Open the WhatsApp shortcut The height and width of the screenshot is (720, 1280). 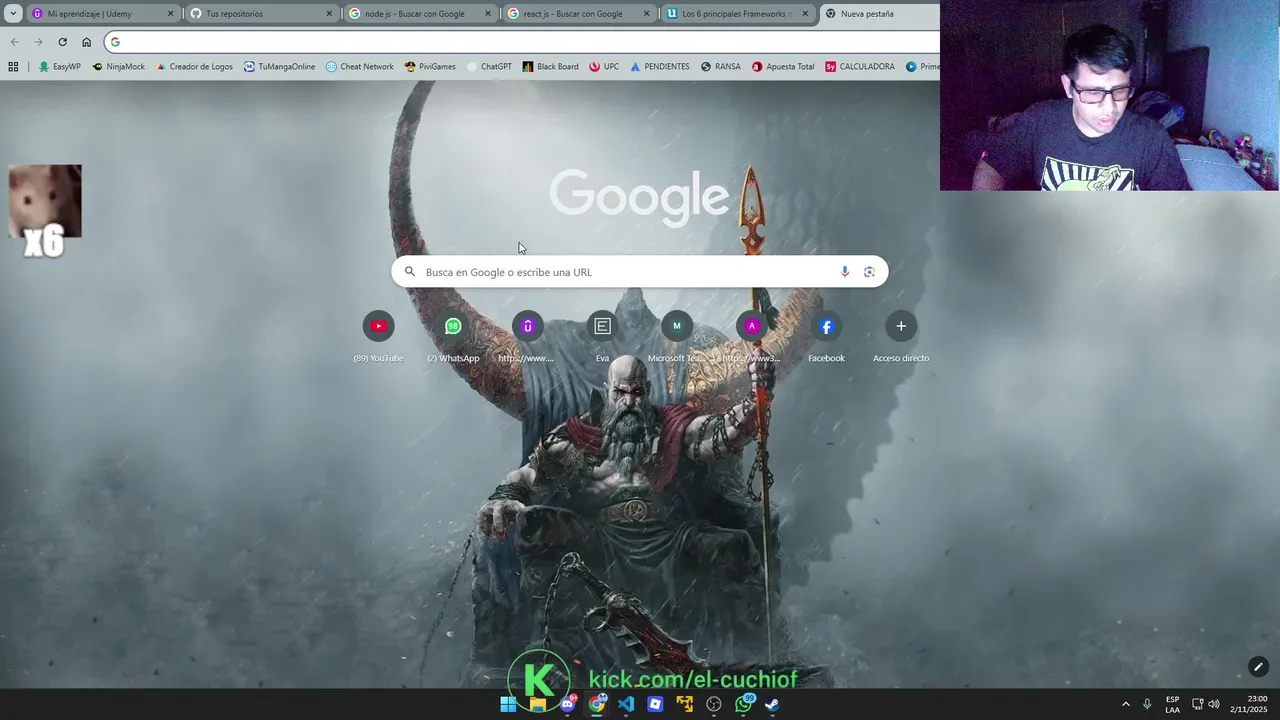[x=453, y=336]
